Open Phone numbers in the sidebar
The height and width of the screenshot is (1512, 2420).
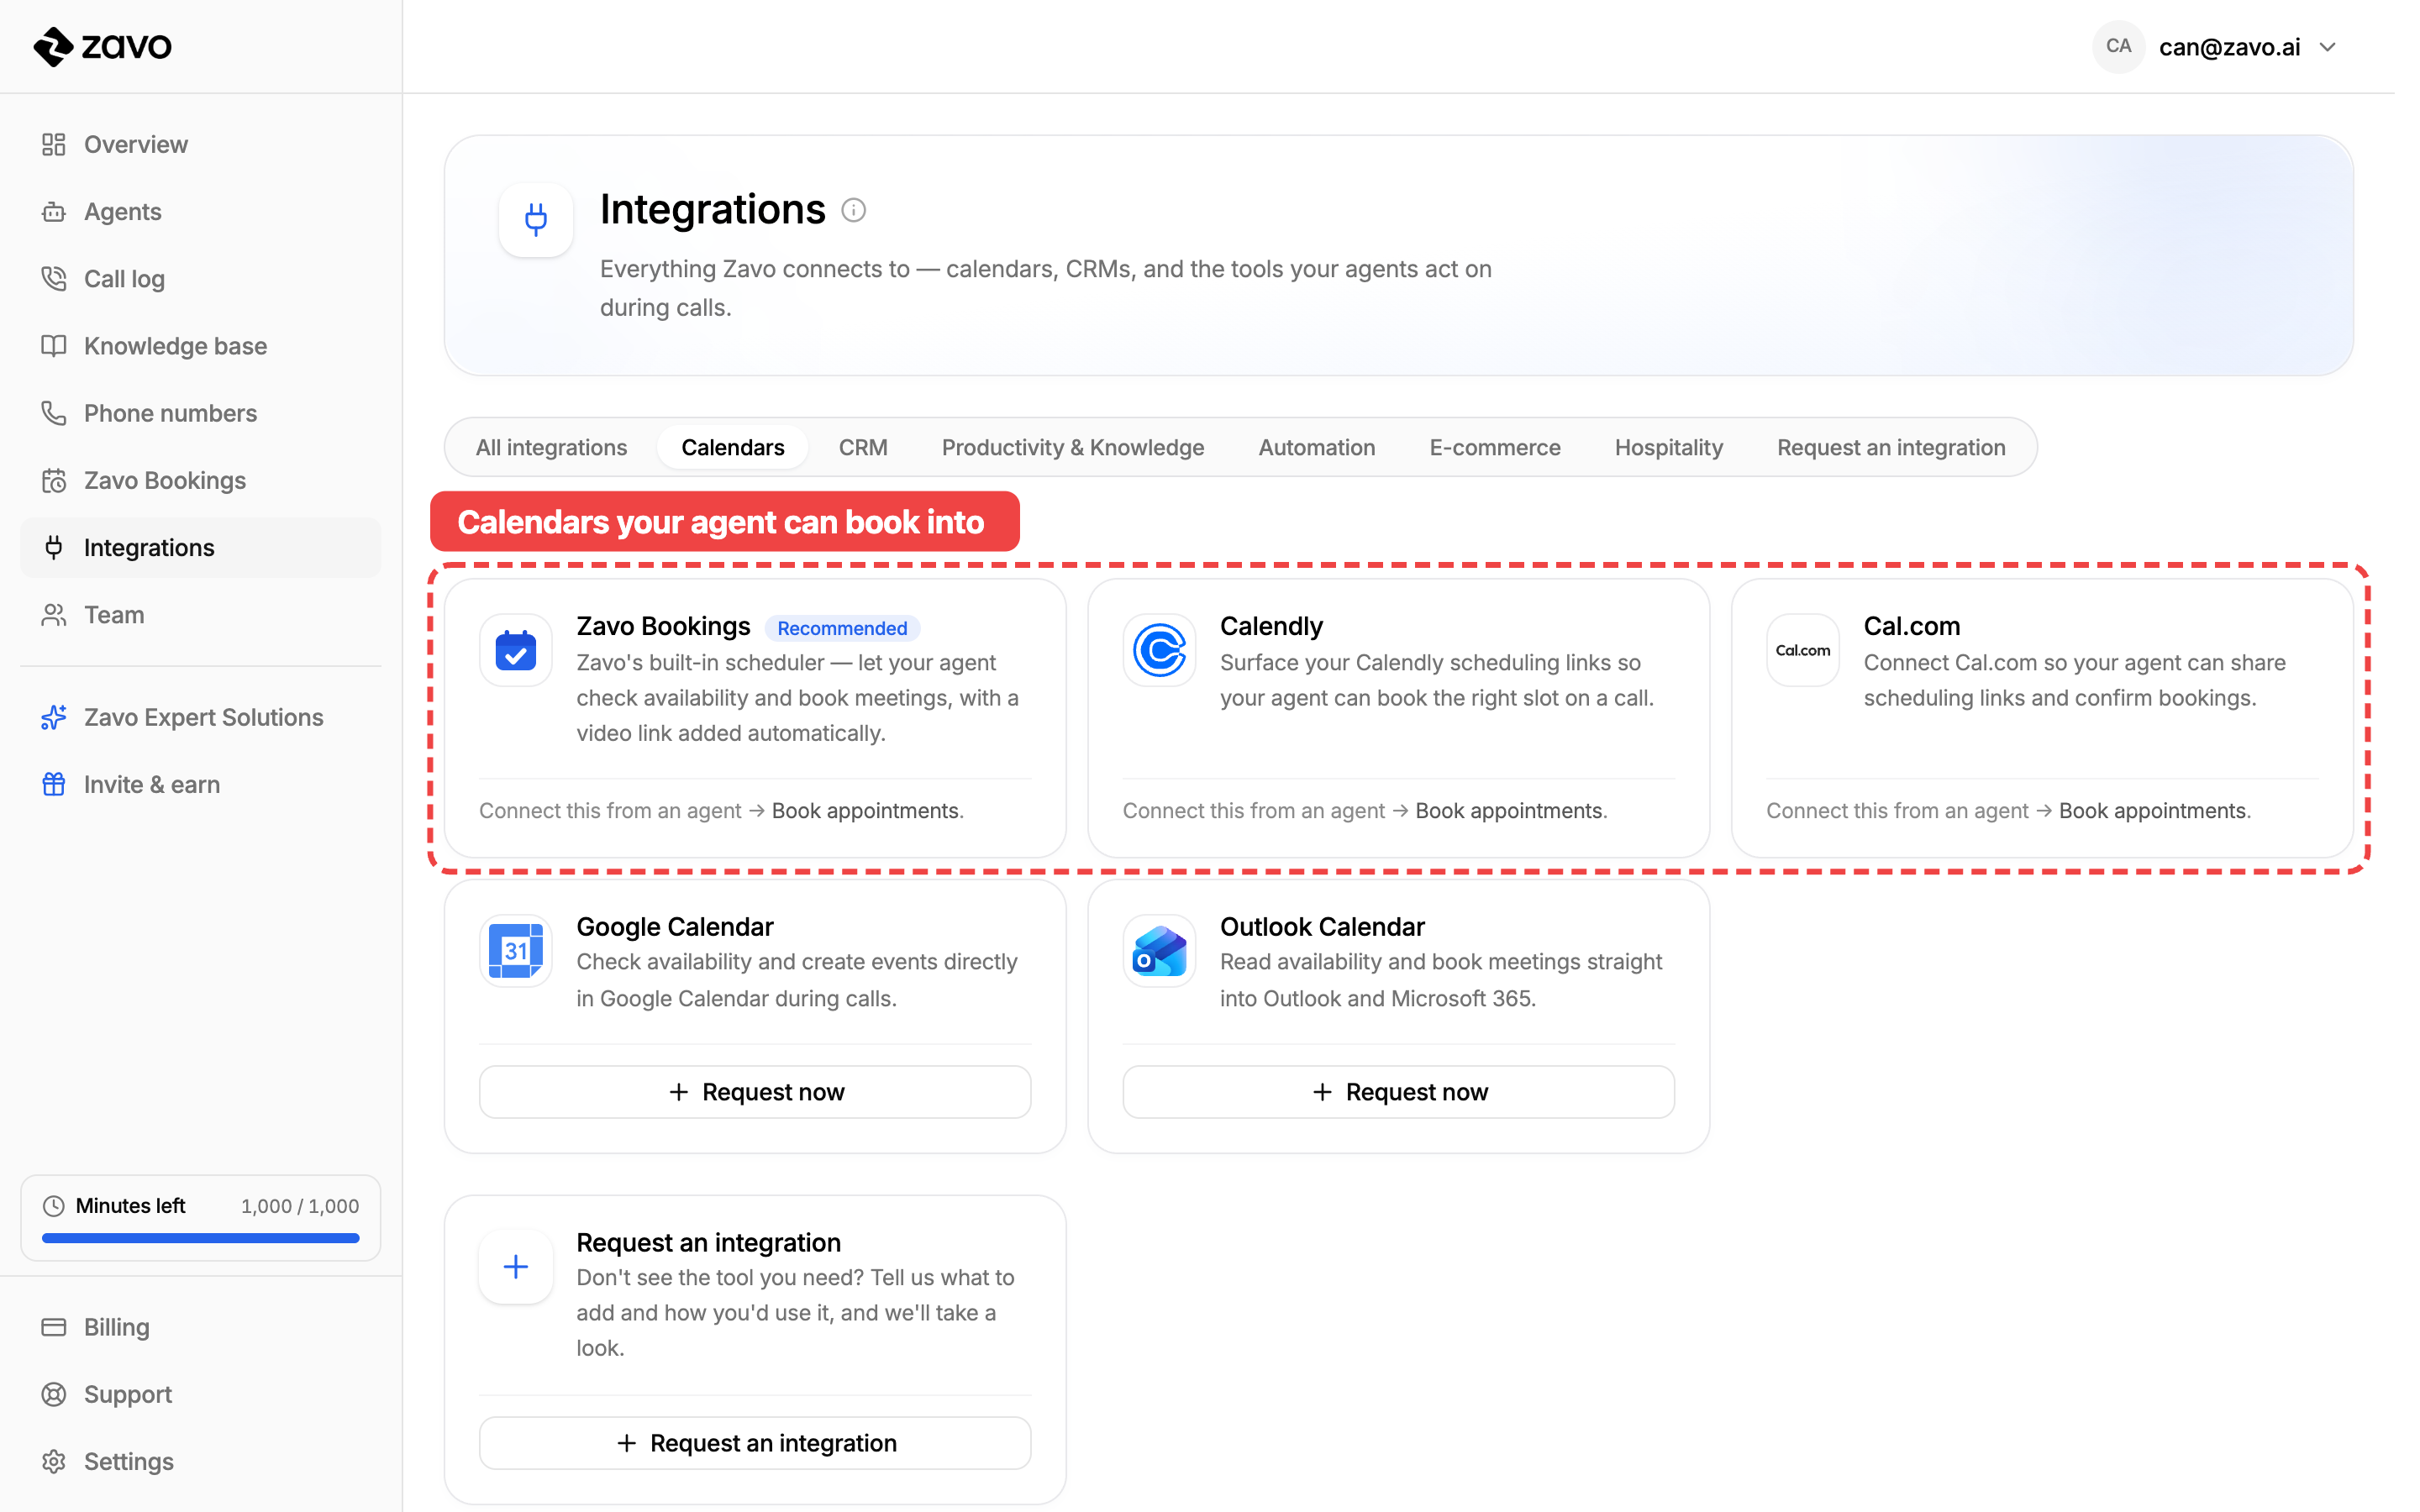(x=200, y=413)
